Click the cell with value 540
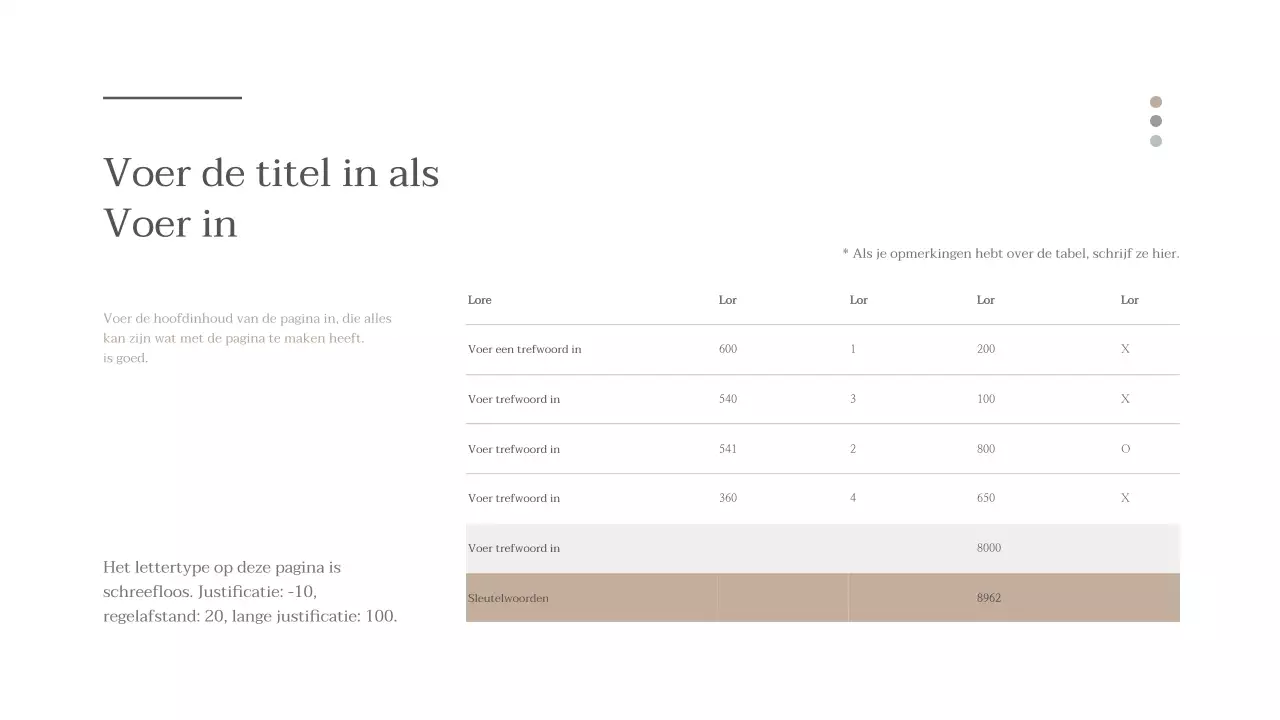 click(728, 399)
